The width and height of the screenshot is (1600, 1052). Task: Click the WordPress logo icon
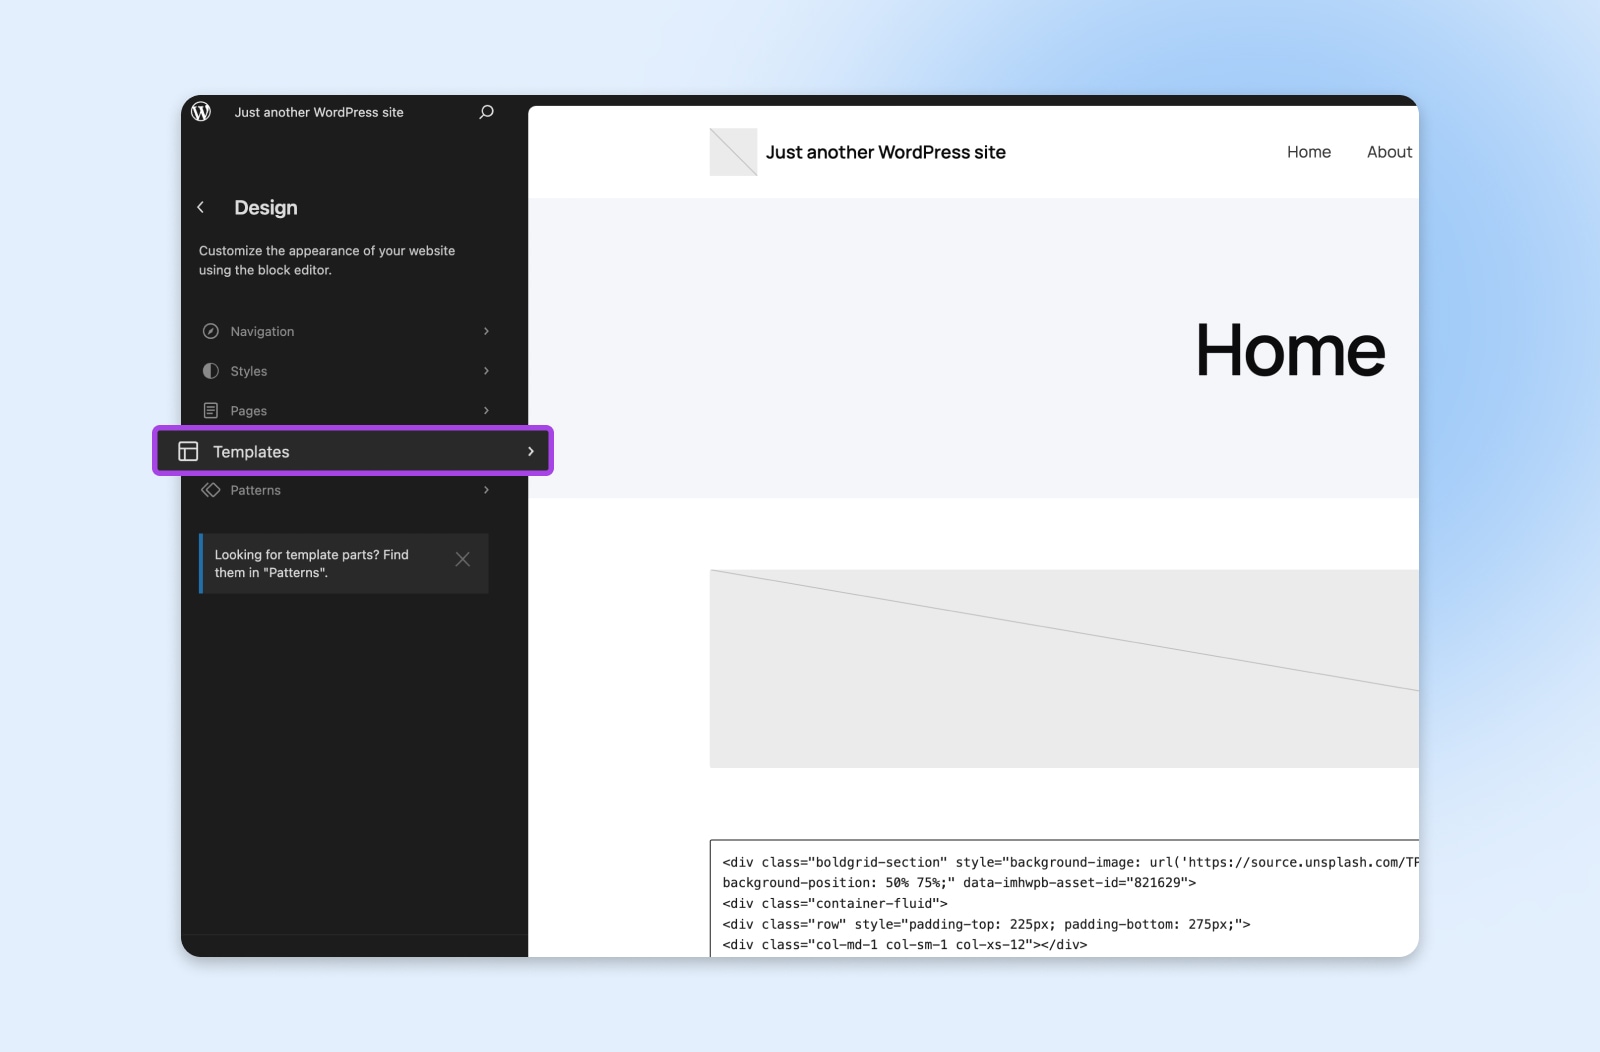201,112
